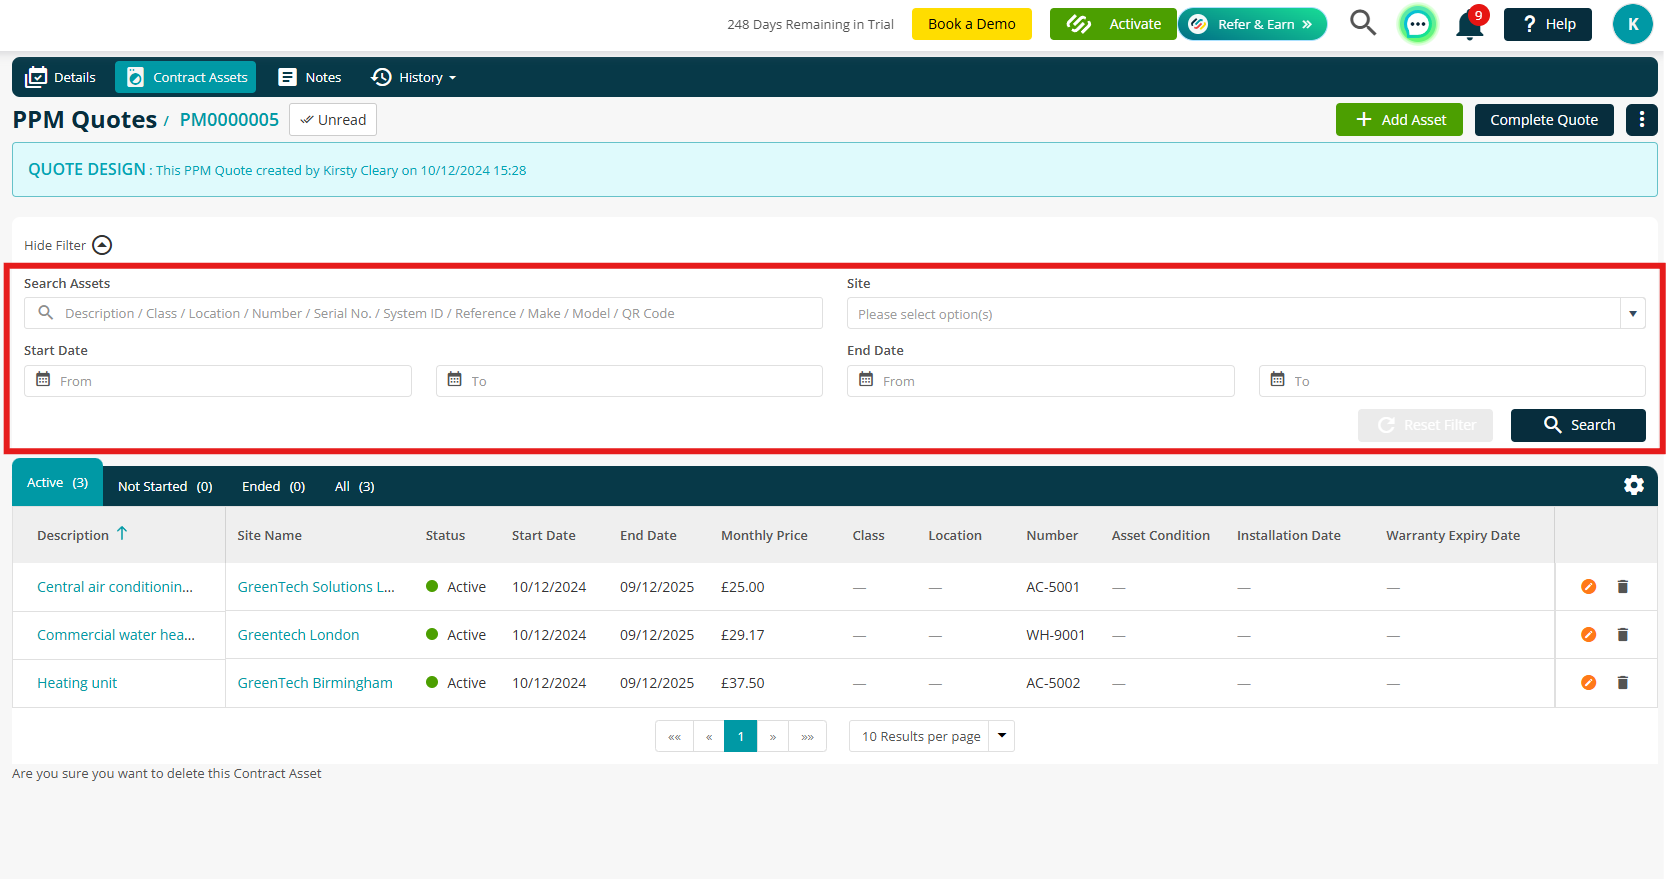Edit the Commercial water heater asset
Viewport: 1667px width, 879px height.
point(1588,635)
